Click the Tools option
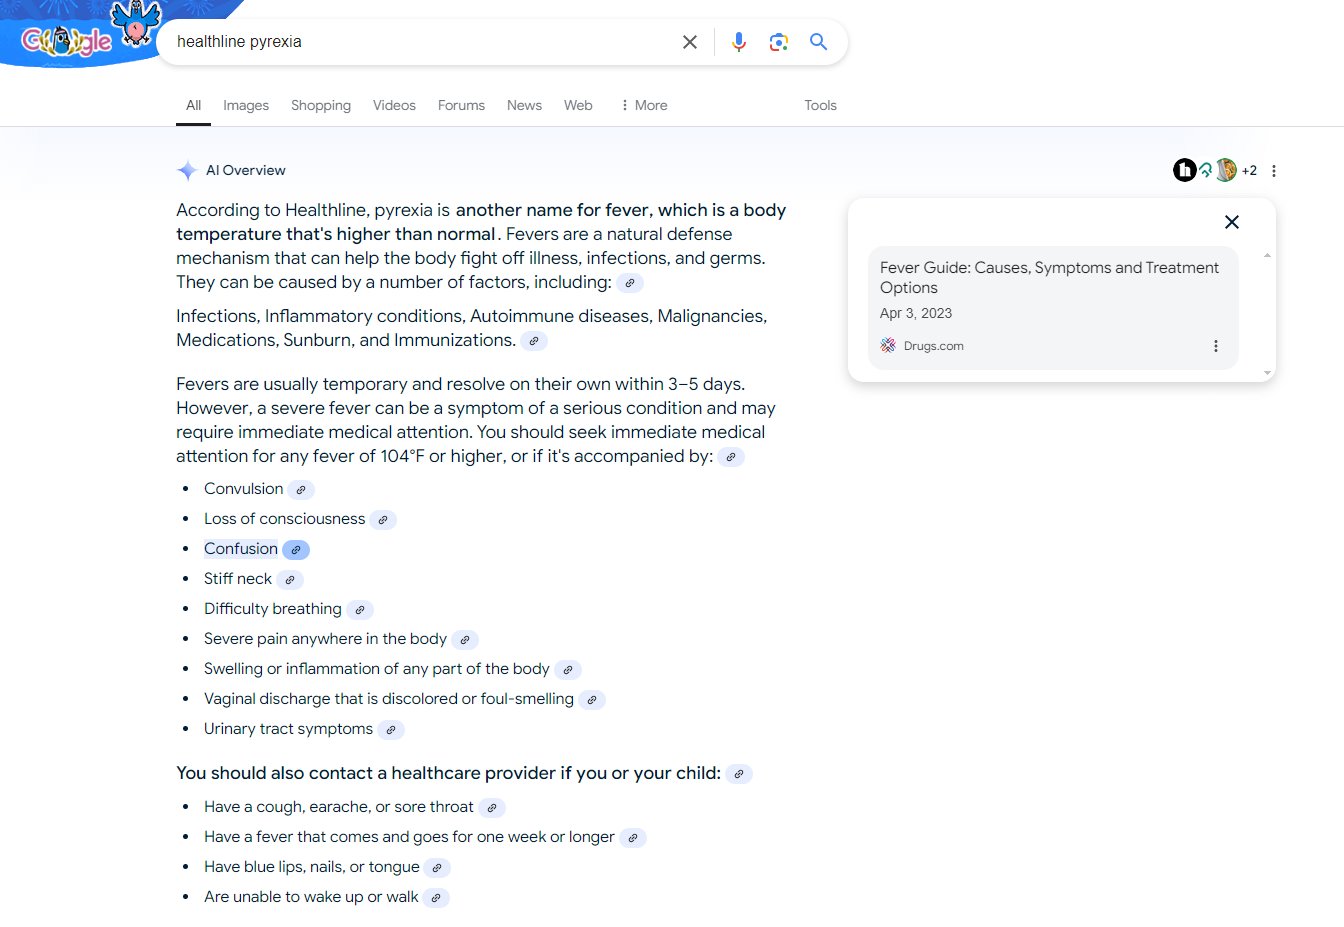Image resolution: width=1344 pixels, height=927 pixels. (x=820, y=105)
